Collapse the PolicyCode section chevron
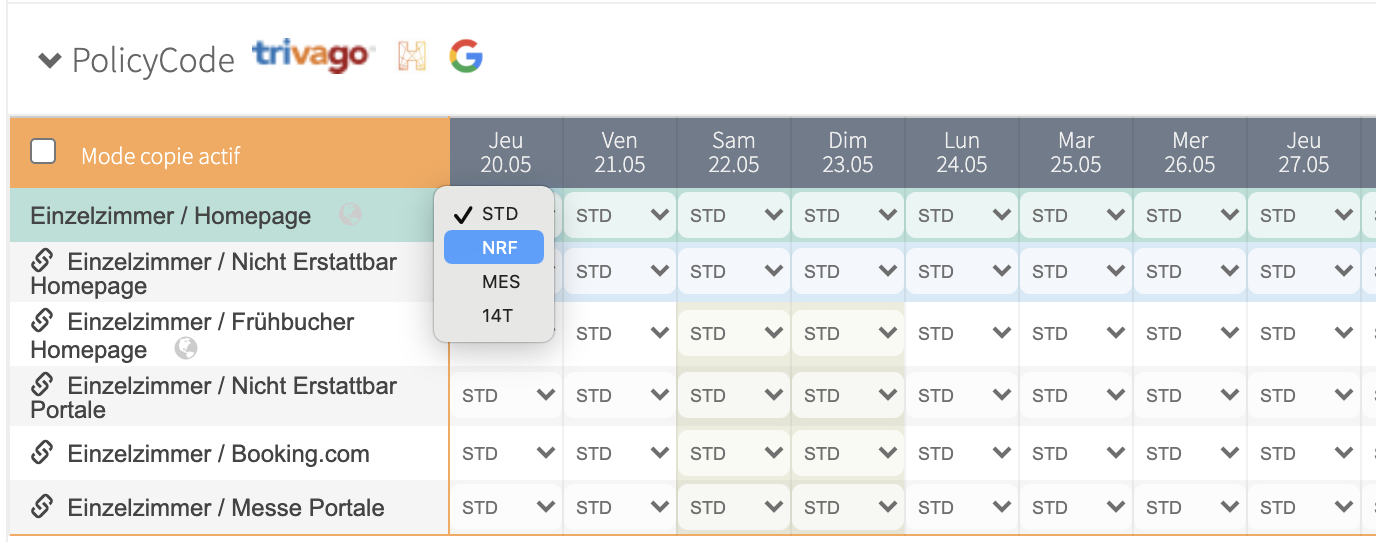This screenshot has height=542, width=1376. 49,61
